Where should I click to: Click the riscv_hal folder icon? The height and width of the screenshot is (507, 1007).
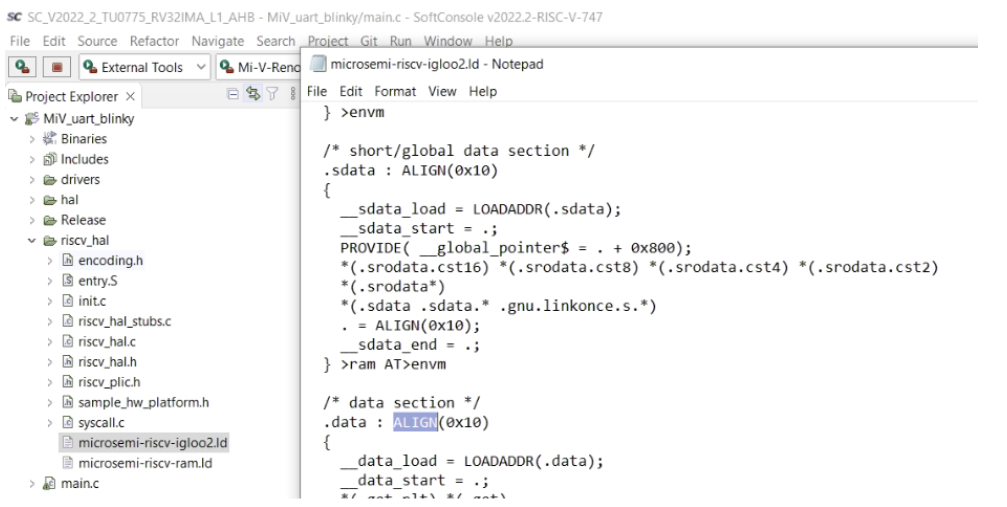click(x=49, y=241)
